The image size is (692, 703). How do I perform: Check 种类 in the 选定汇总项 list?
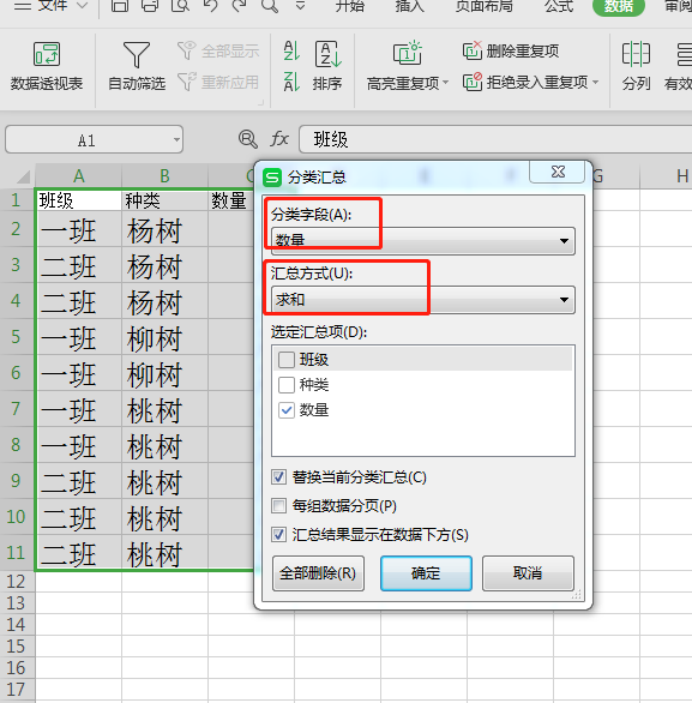[x=287, y=385]
